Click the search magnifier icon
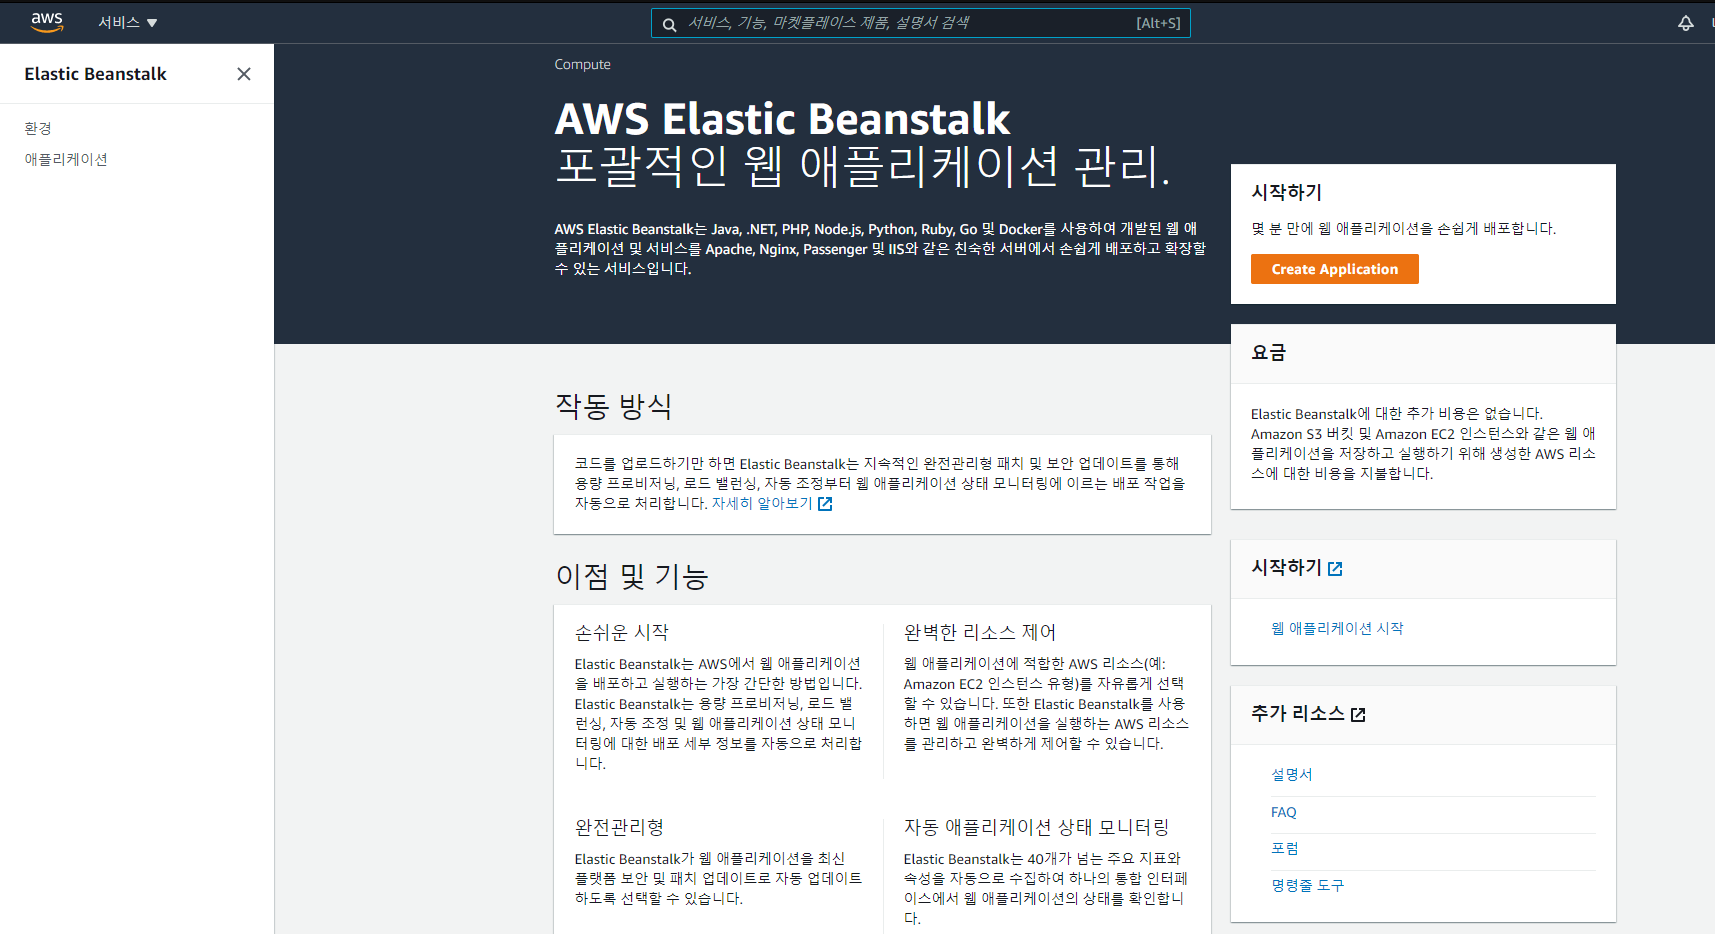 [669, 24]
